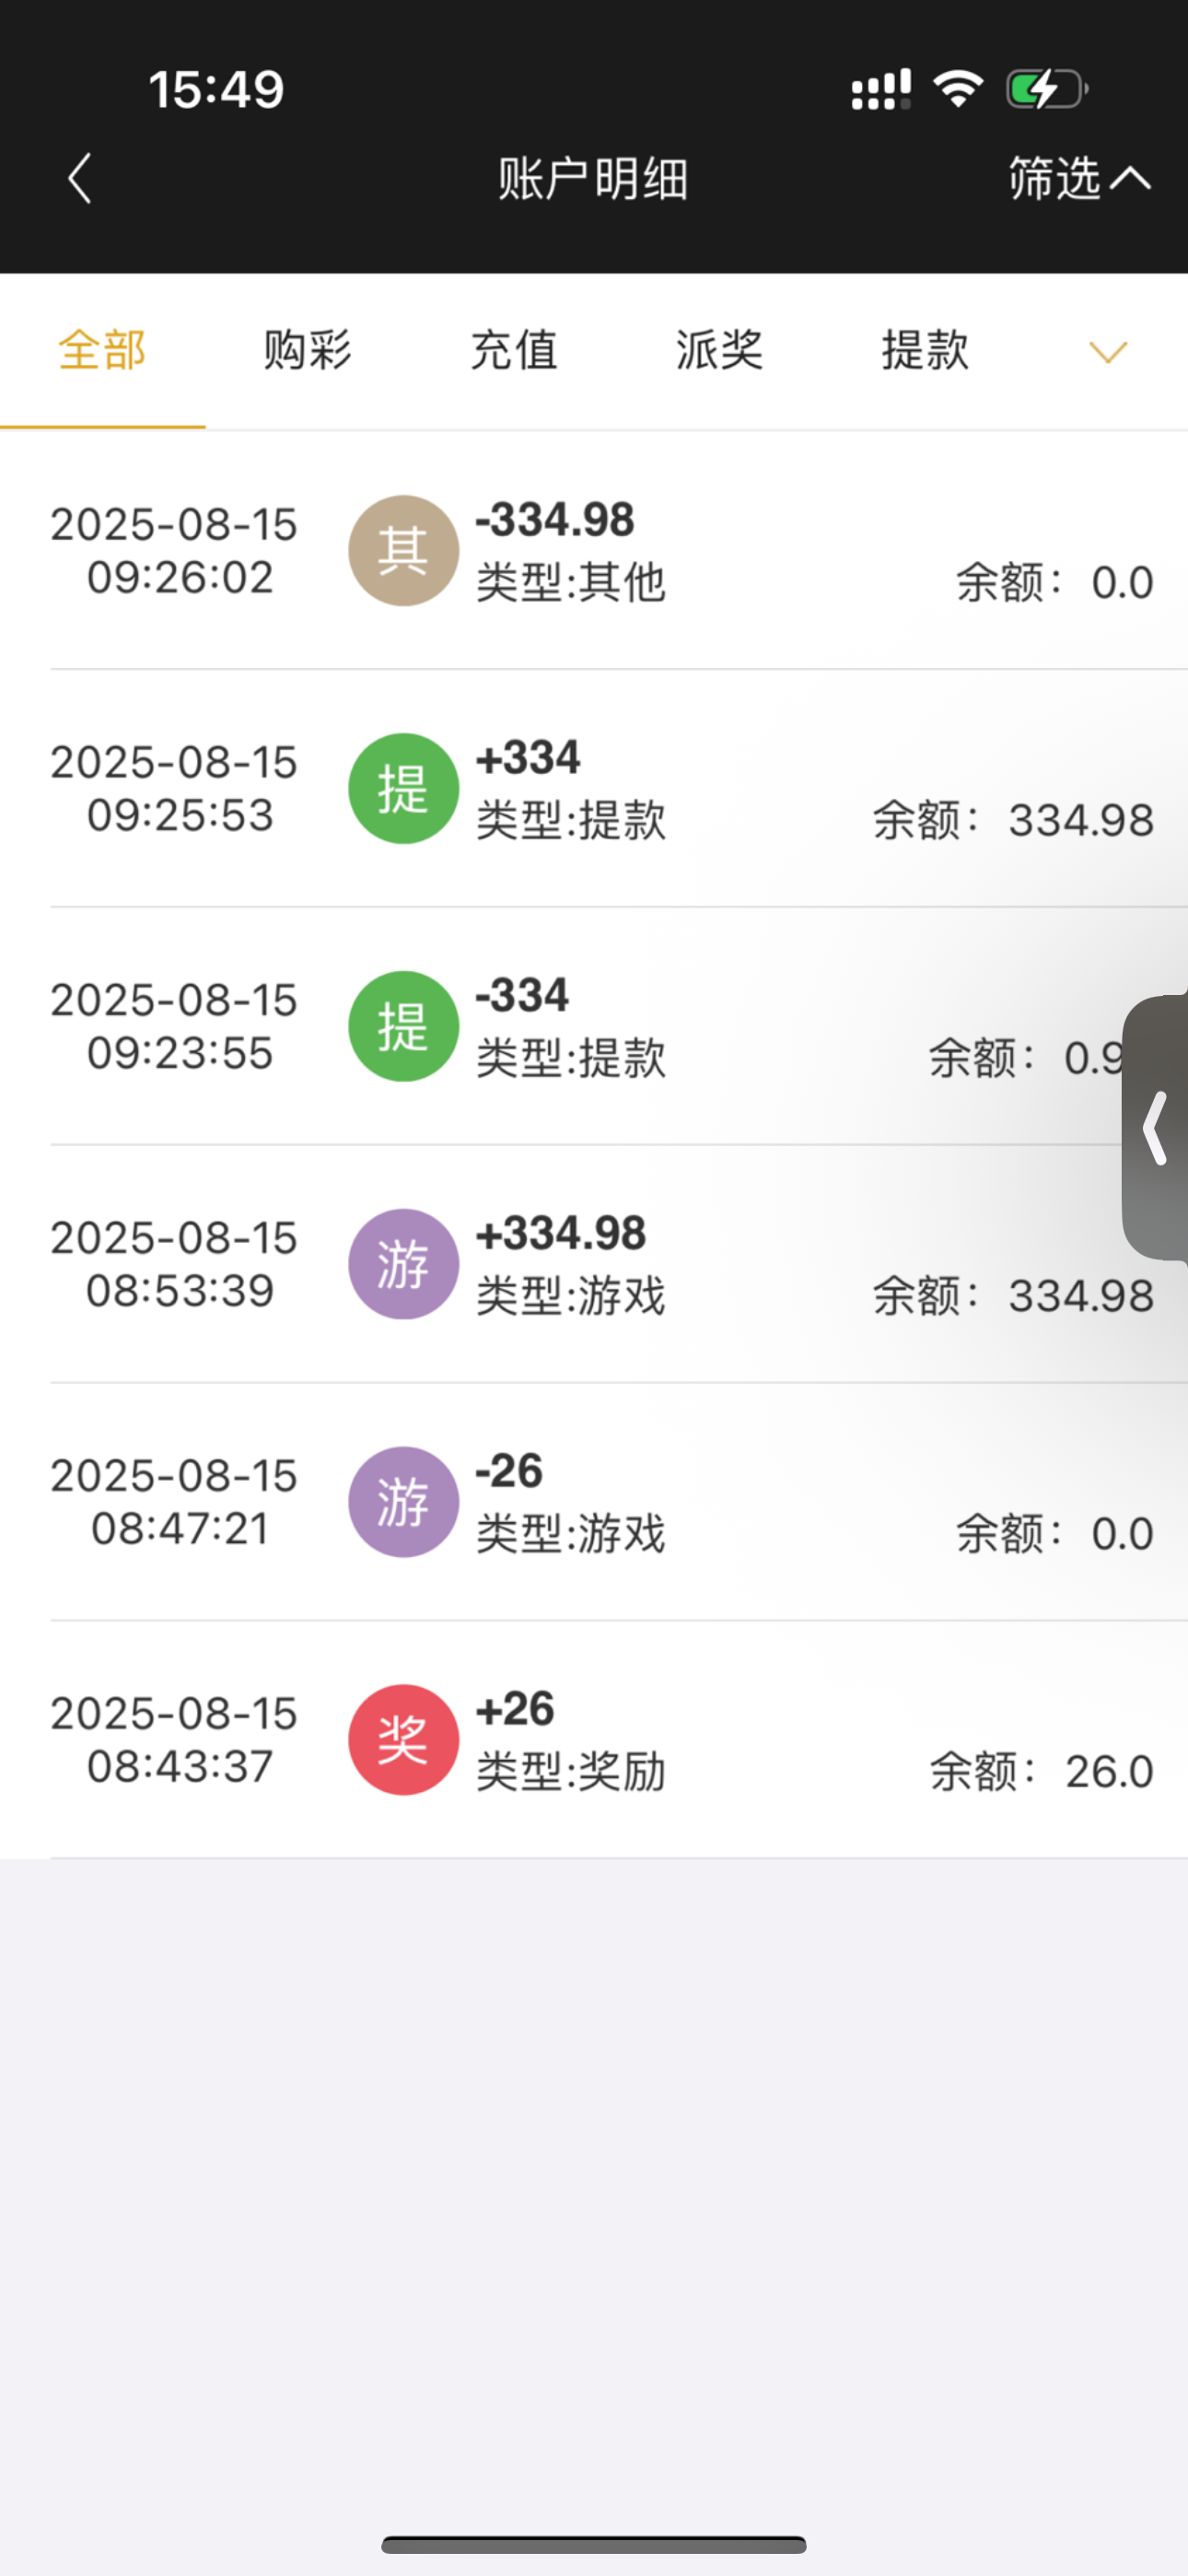Expand the floating side panel handle

tap(1157, 1128)
